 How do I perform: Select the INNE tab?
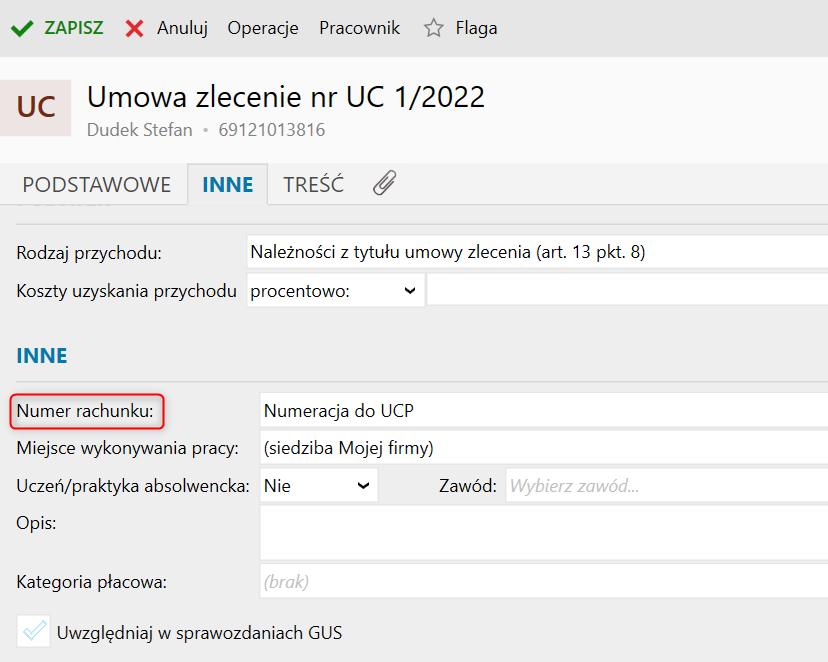[228, 185]
